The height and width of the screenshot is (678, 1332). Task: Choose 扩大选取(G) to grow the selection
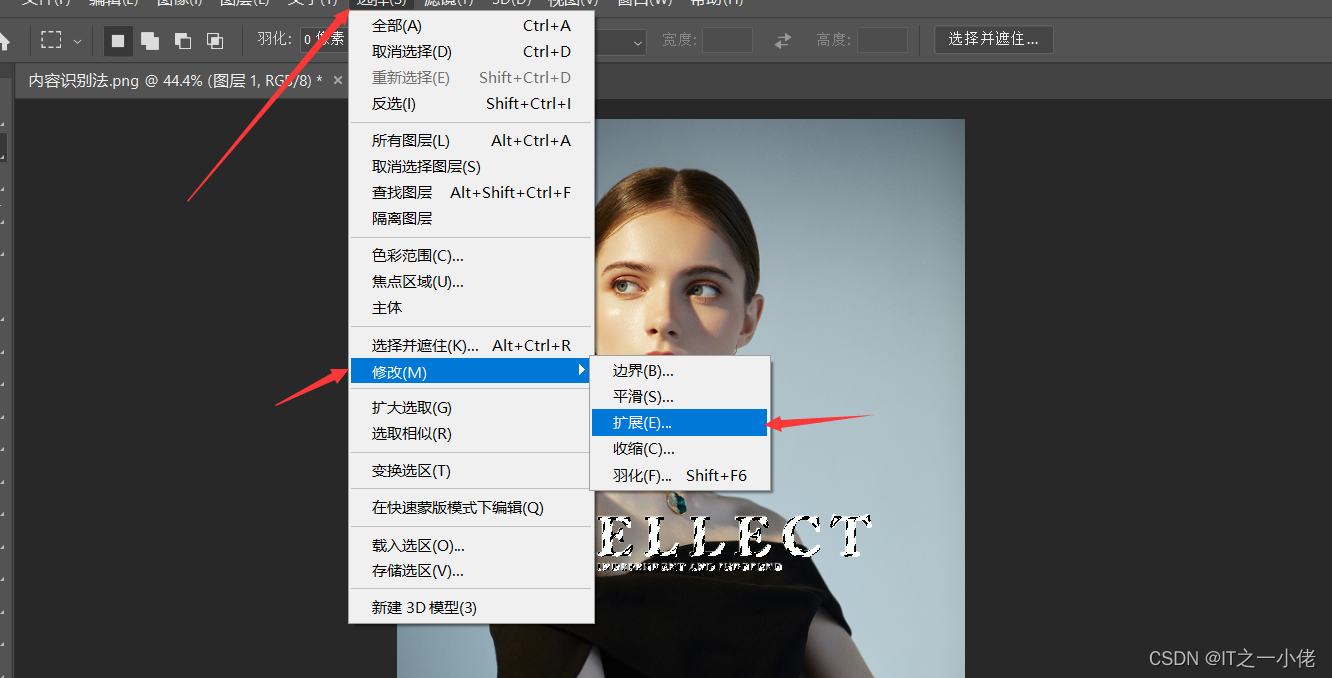point(471,408)
